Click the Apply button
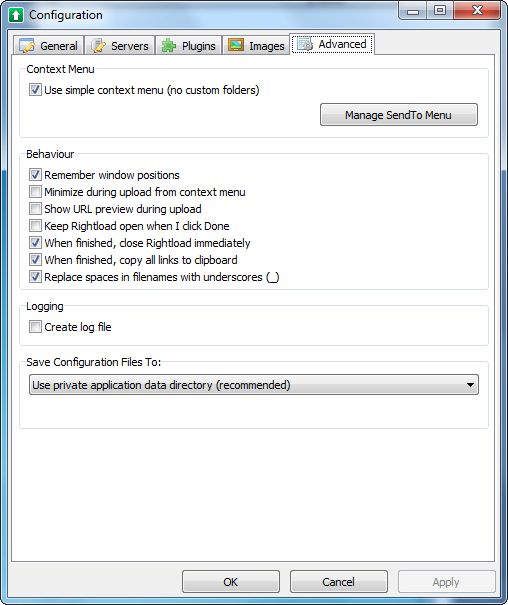The image size is (508, 605). click(446, 581)
